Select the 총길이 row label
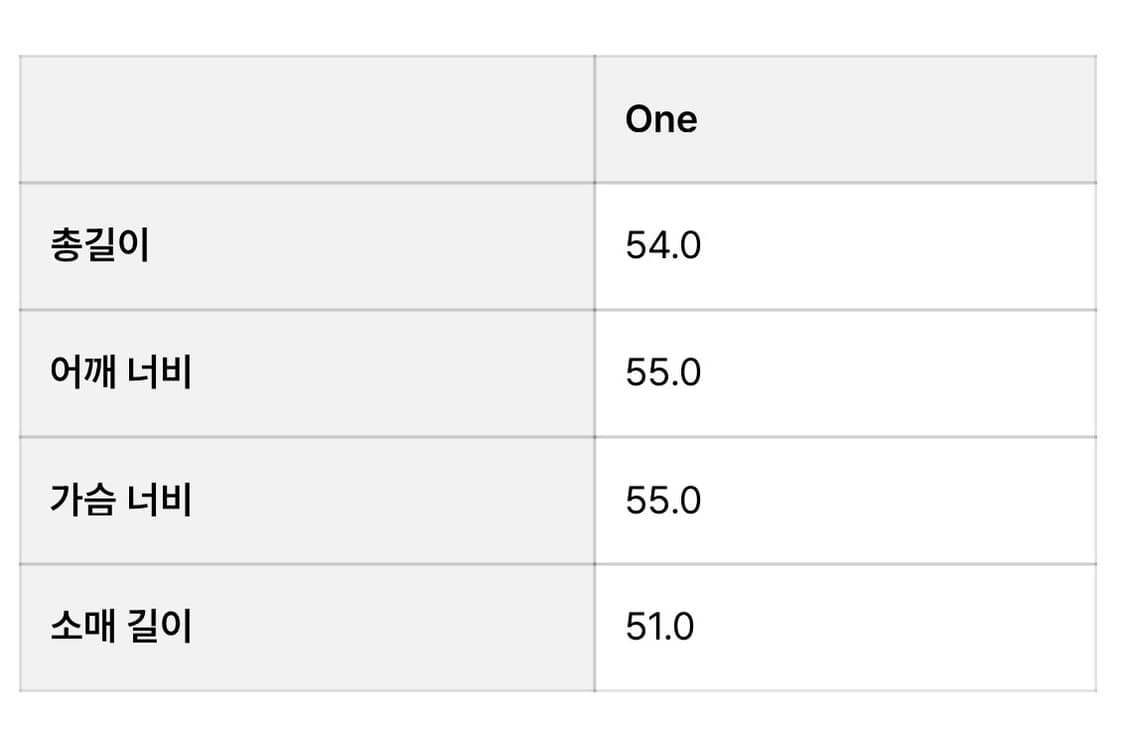This screenshot has width=1125, height=738. pyautogui.click(x=99, y=245)
